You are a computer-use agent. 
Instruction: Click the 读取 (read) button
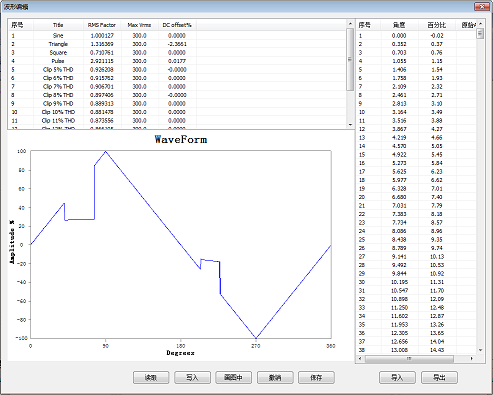pyautogui.click(x=151, y=377)
